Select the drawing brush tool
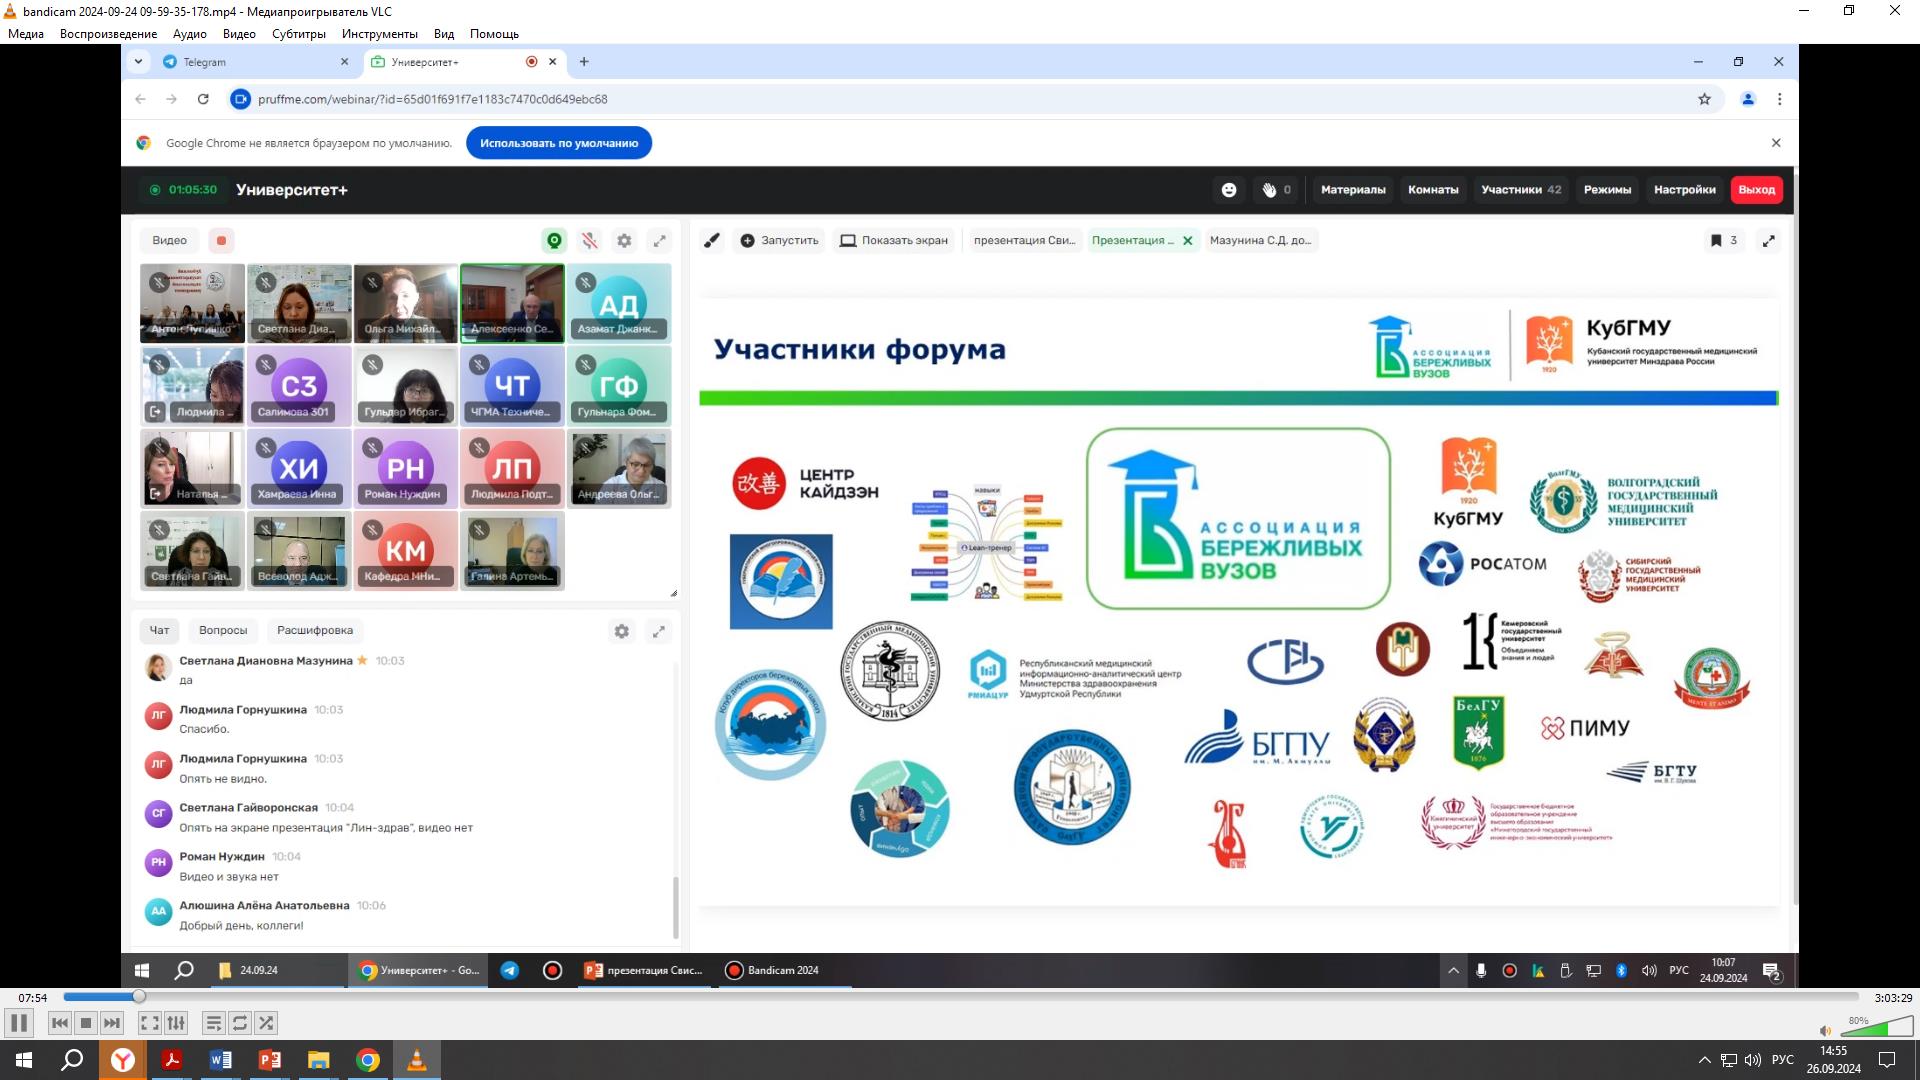Screen dimensions: 1920x1080 pos(711,240)
